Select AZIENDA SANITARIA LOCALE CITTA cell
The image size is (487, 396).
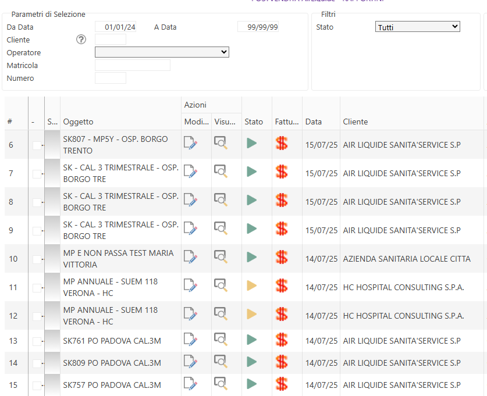[407, 259]
